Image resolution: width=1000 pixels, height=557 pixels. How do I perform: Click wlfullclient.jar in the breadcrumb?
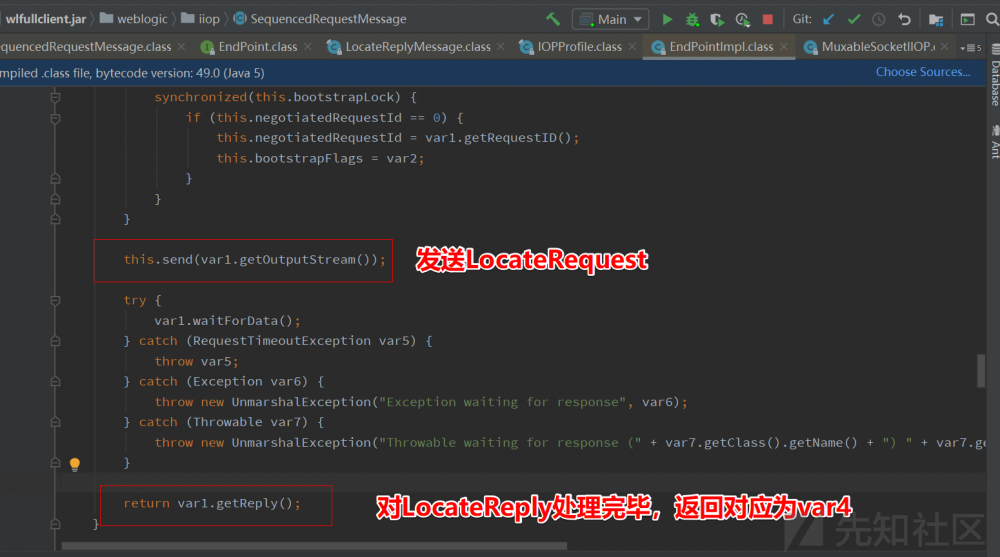coord(45,19)
